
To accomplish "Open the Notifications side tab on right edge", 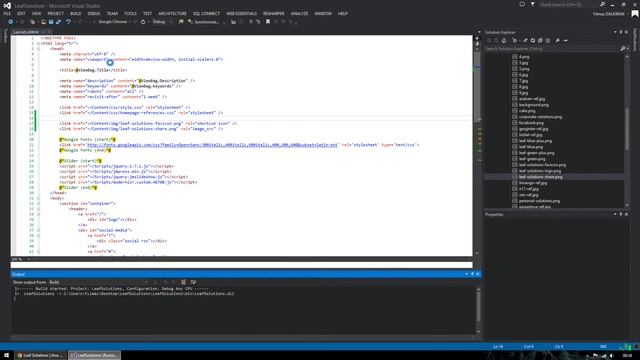I will pyautogui.click(x=636, y=40).
